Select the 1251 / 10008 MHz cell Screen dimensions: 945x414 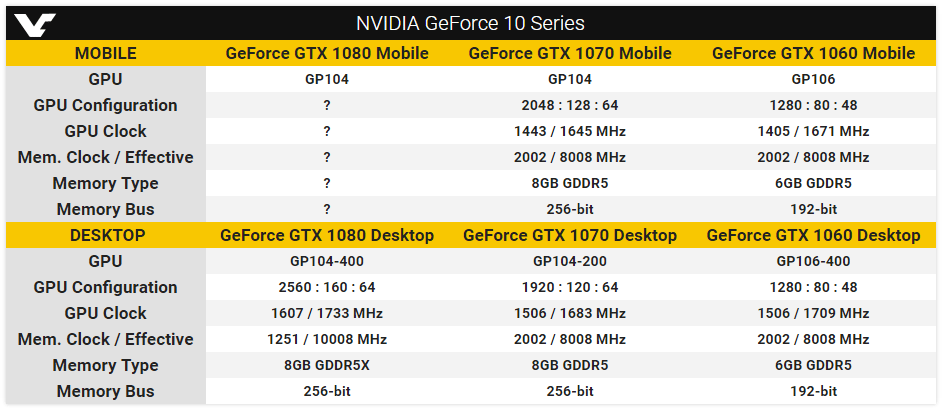[x=327, y=339]
